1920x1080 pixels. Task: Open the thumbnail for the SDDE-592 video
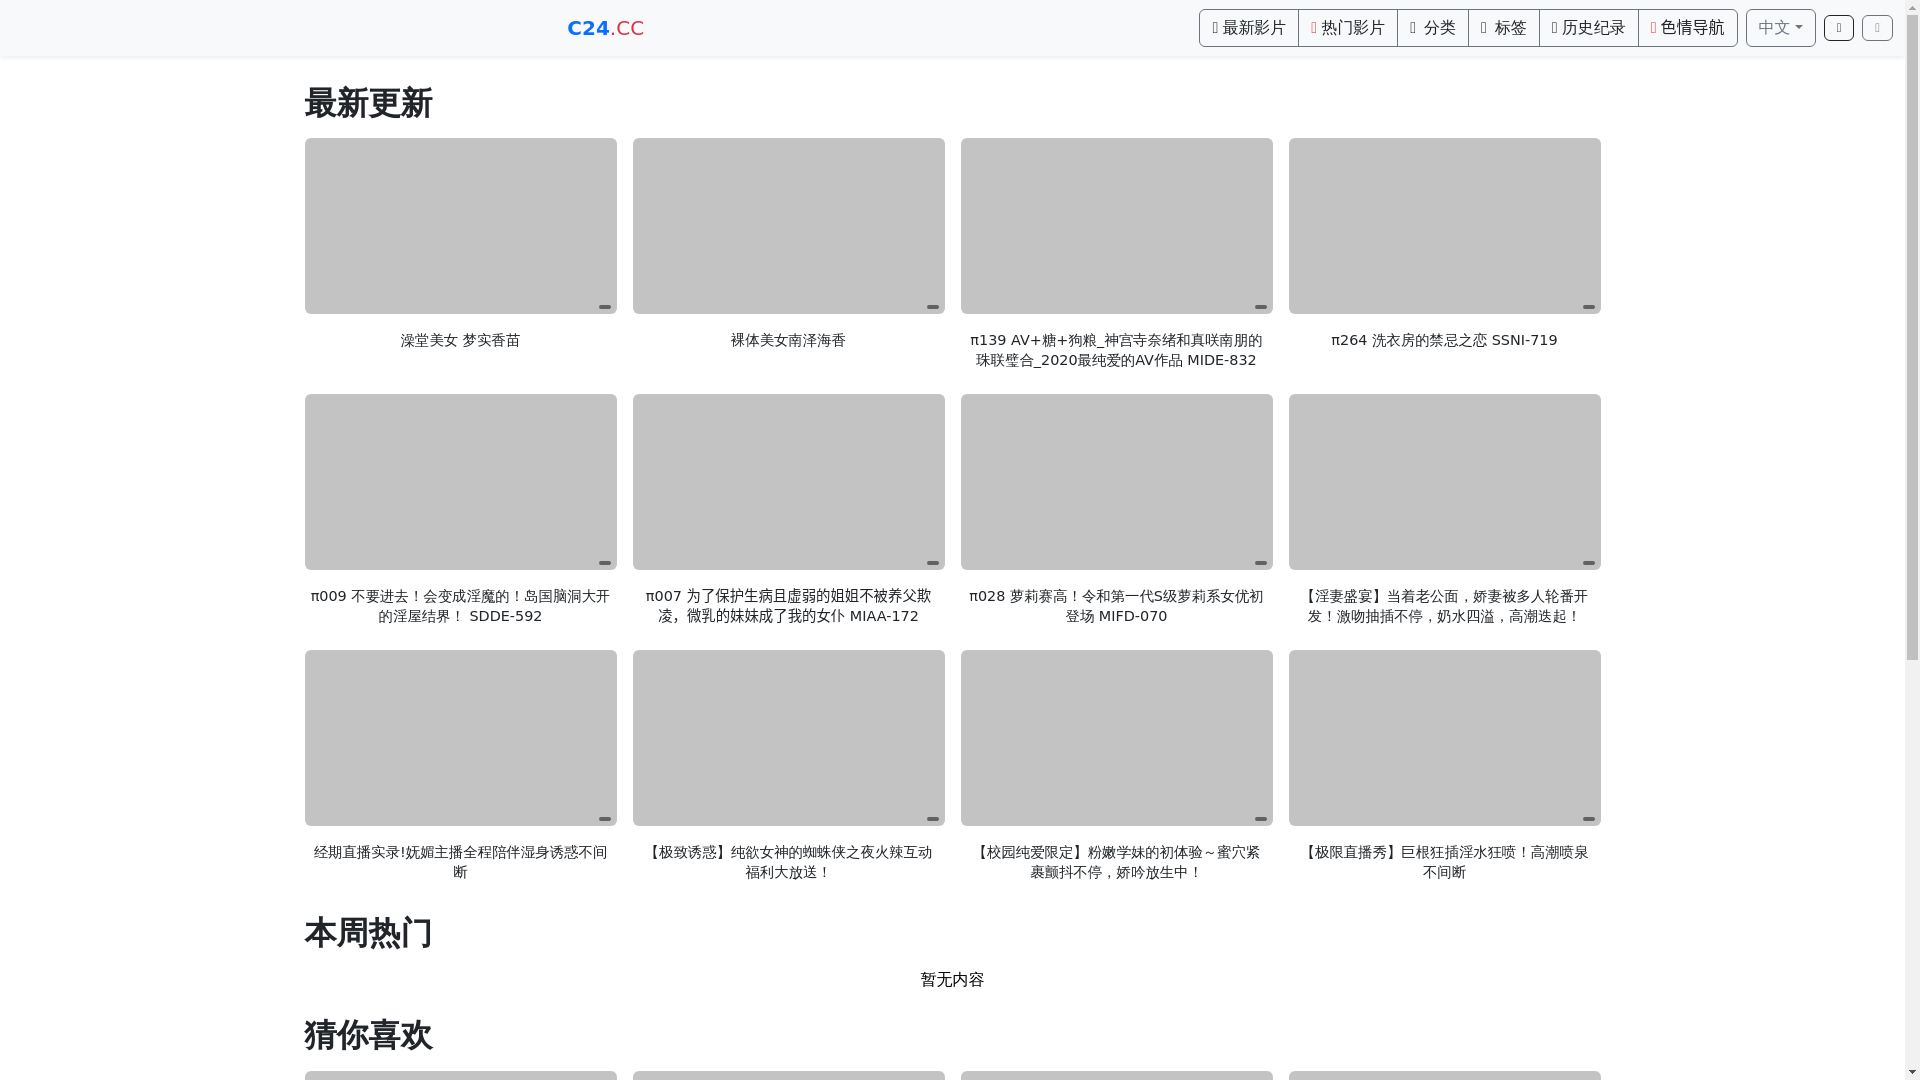tap(460, 482)
